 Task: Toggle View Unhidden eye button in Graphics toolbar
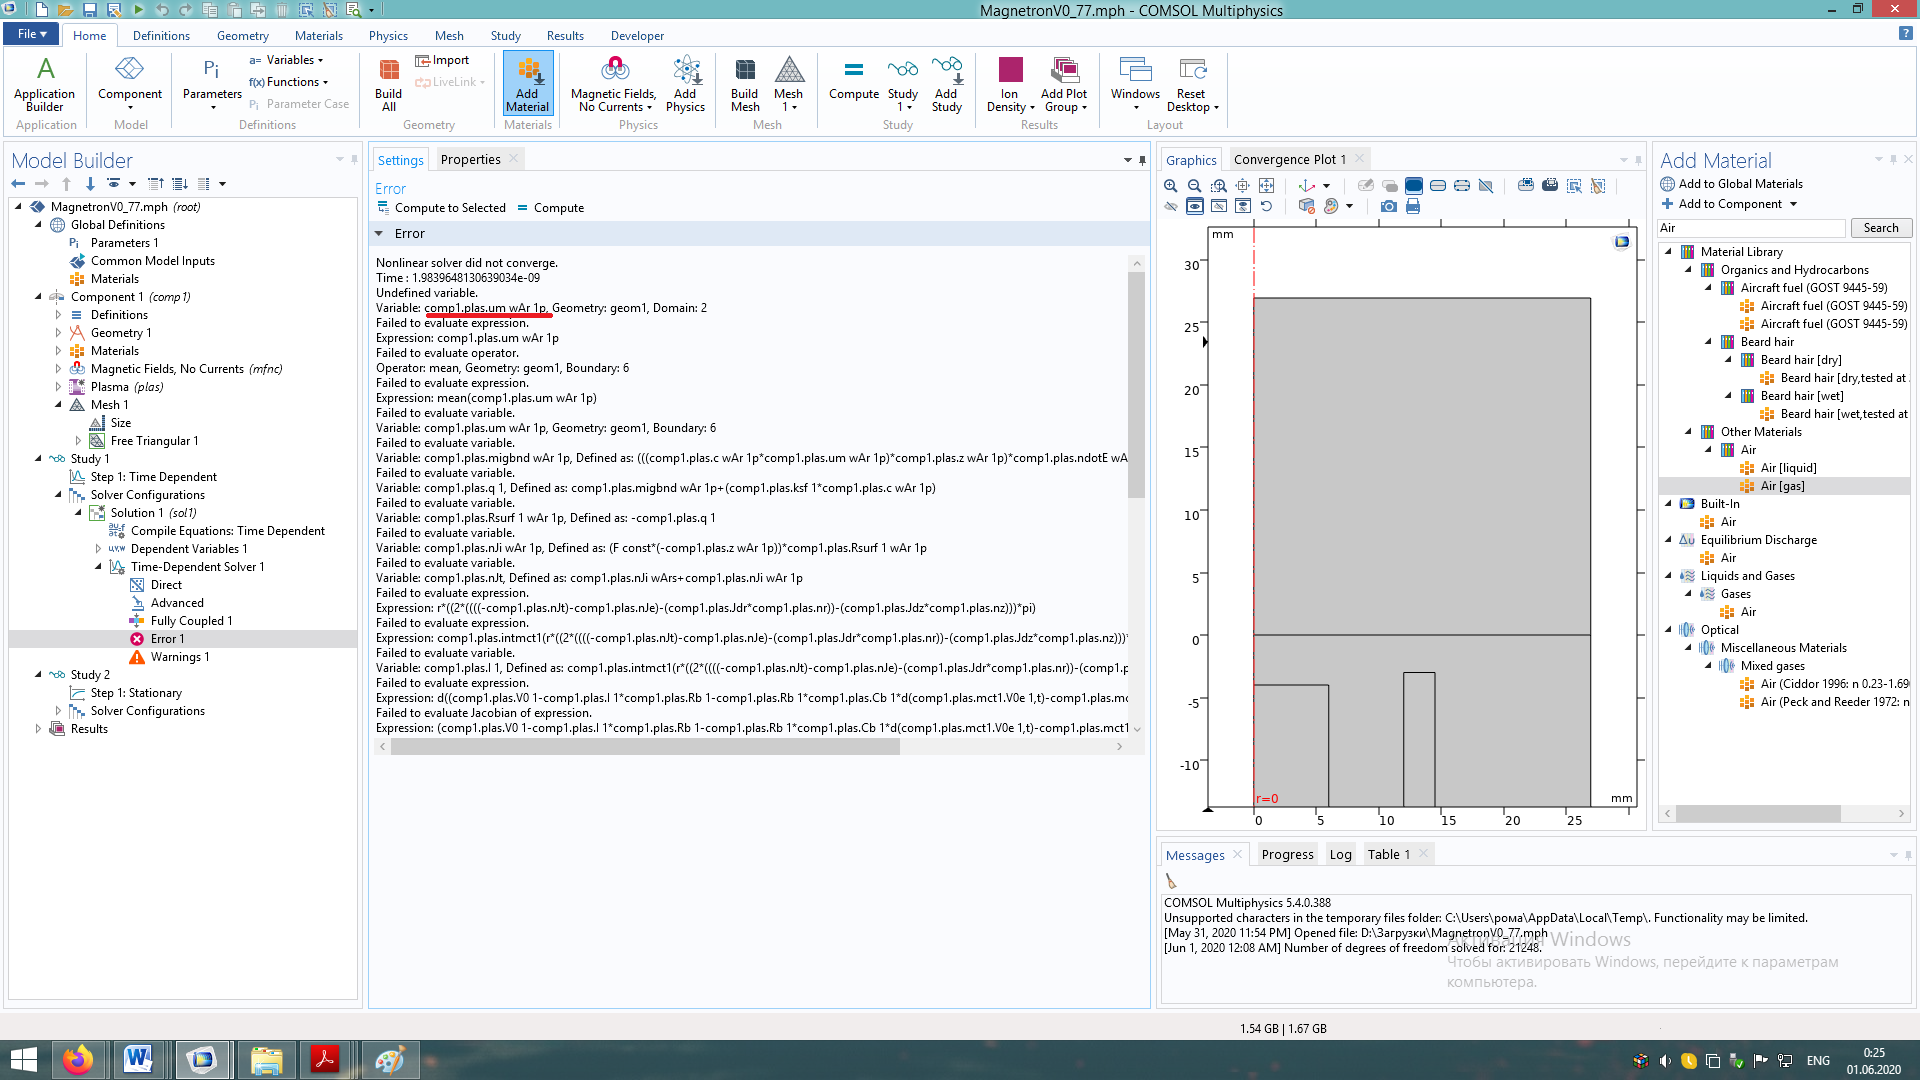tap(1195, 206)
